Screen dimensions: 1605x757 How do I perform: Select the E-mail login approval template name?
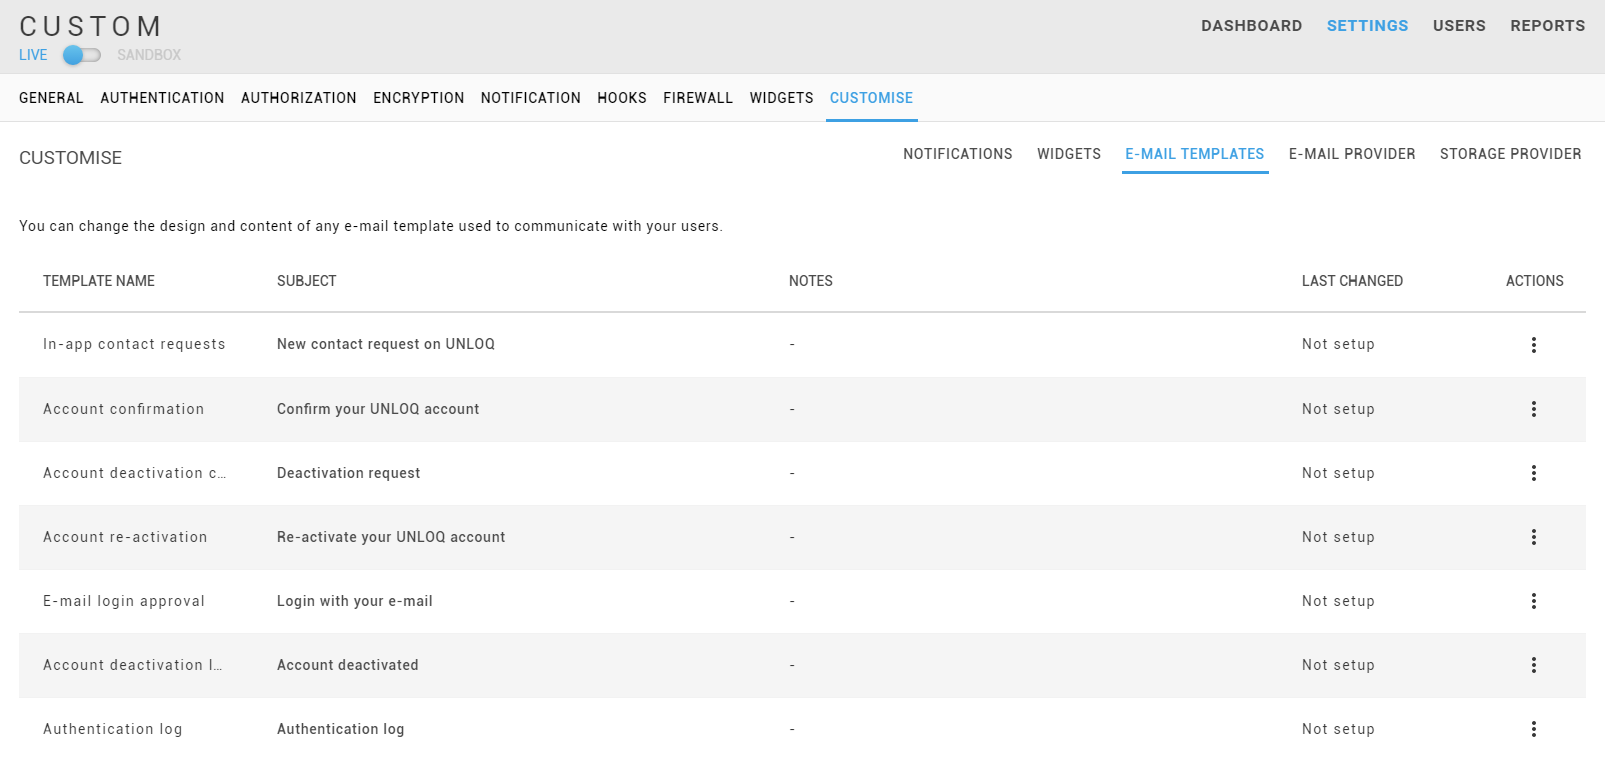click(x=124, y=601)
